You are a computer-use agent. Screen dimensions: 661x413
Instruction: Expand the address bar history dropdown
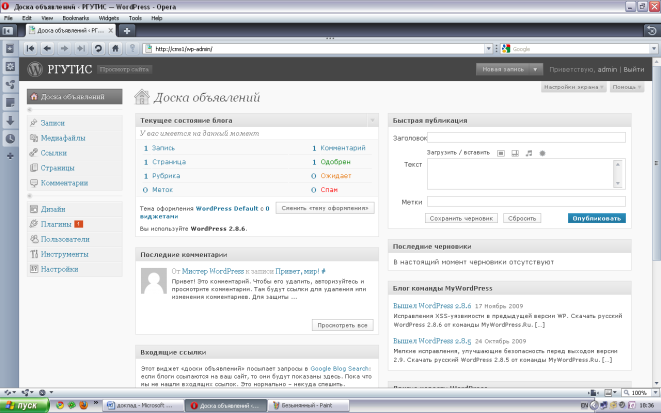(488, 49)
